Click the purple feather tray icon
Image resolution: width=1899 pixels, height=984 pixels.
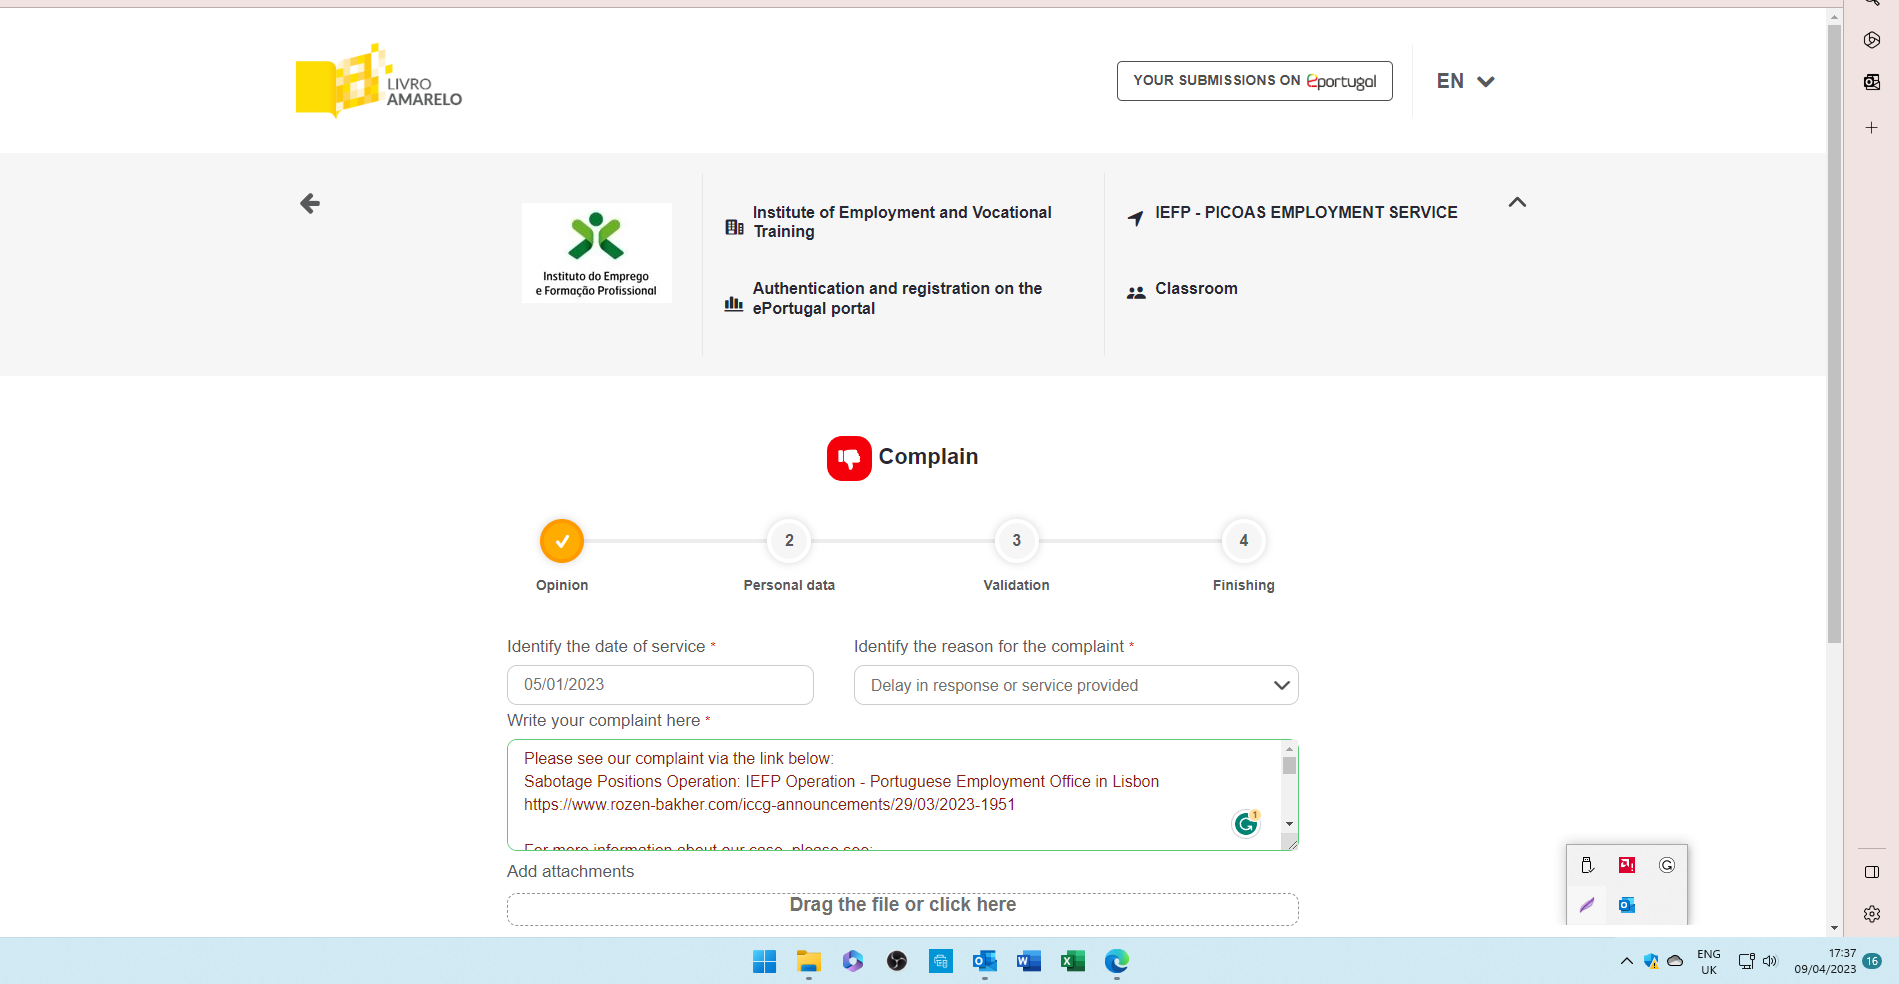pos(1587,905)
